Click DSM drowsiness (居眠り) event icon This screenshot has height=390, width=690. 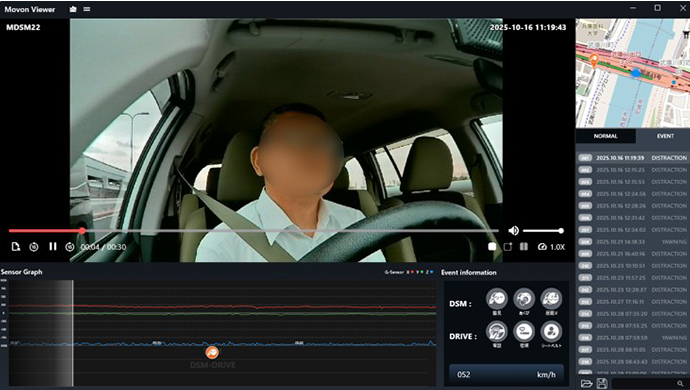(x=551, y=299)
